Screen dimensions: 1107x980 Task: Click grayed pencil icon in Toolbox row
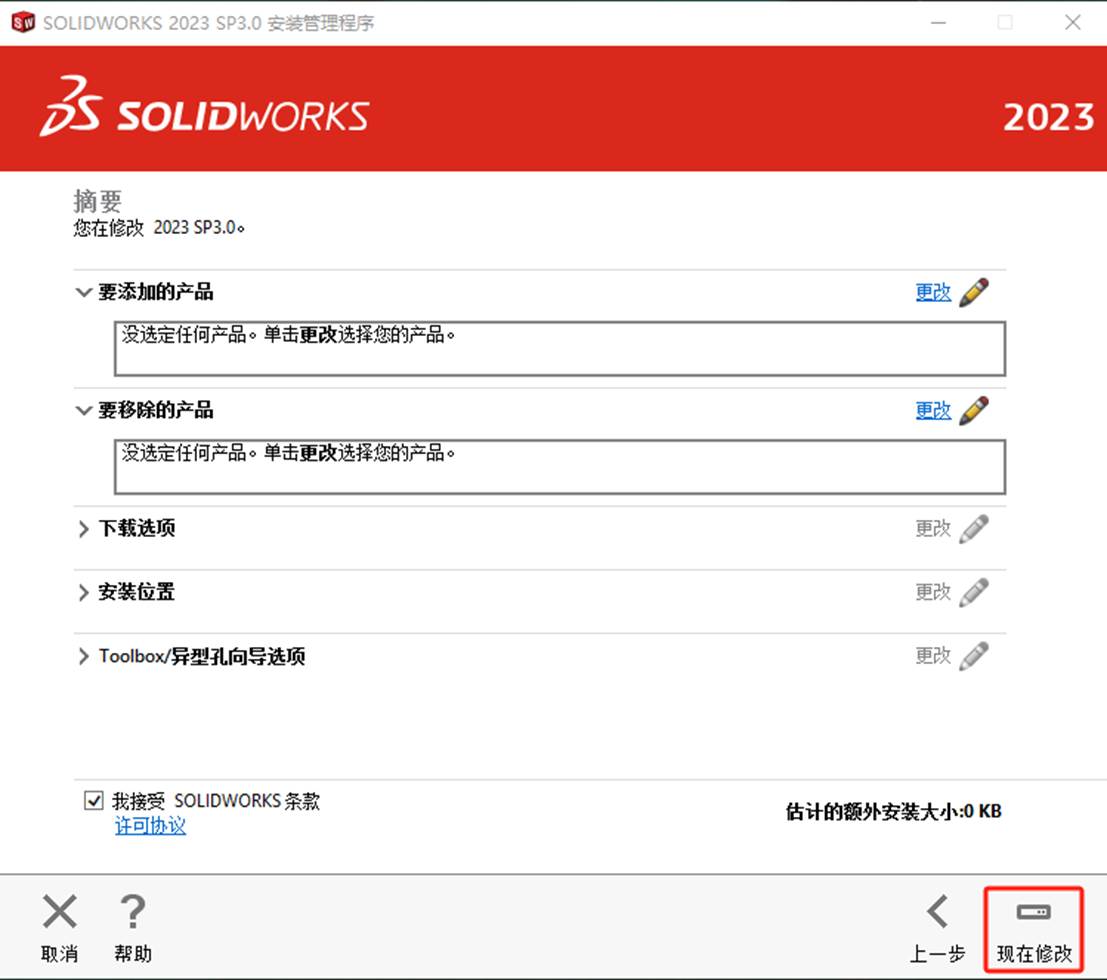point(974,656)
